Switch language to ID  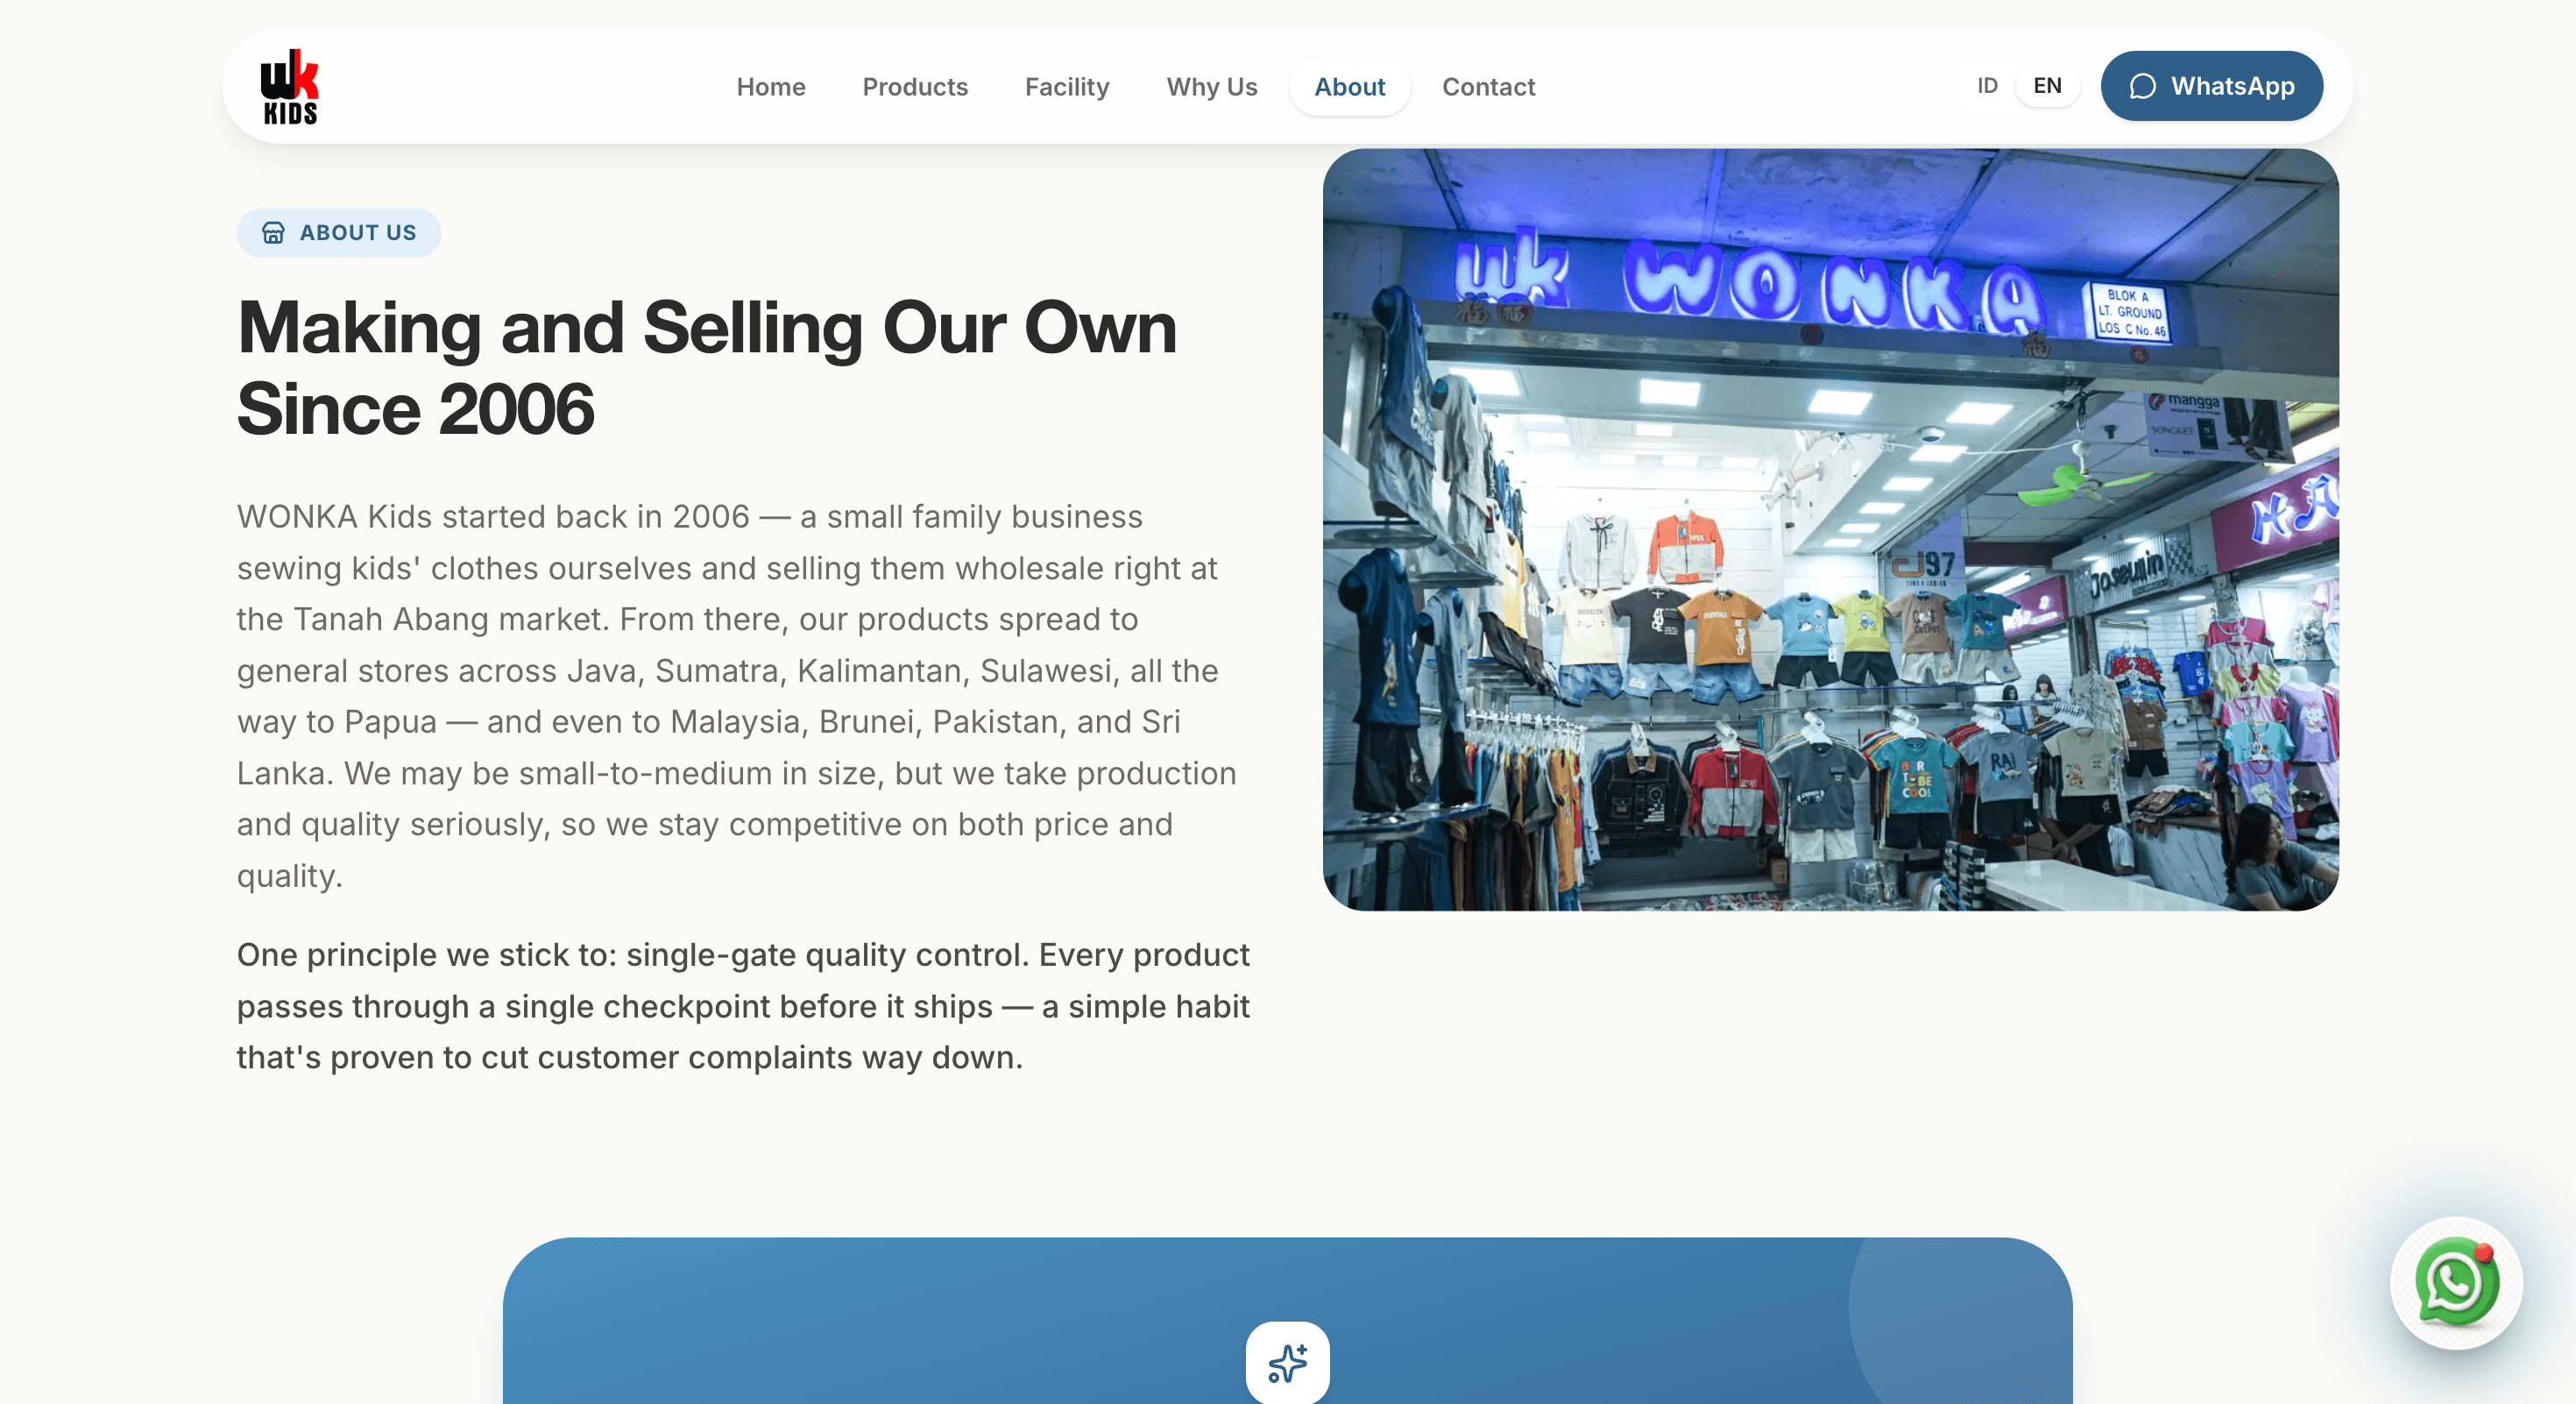(1987, 86)
